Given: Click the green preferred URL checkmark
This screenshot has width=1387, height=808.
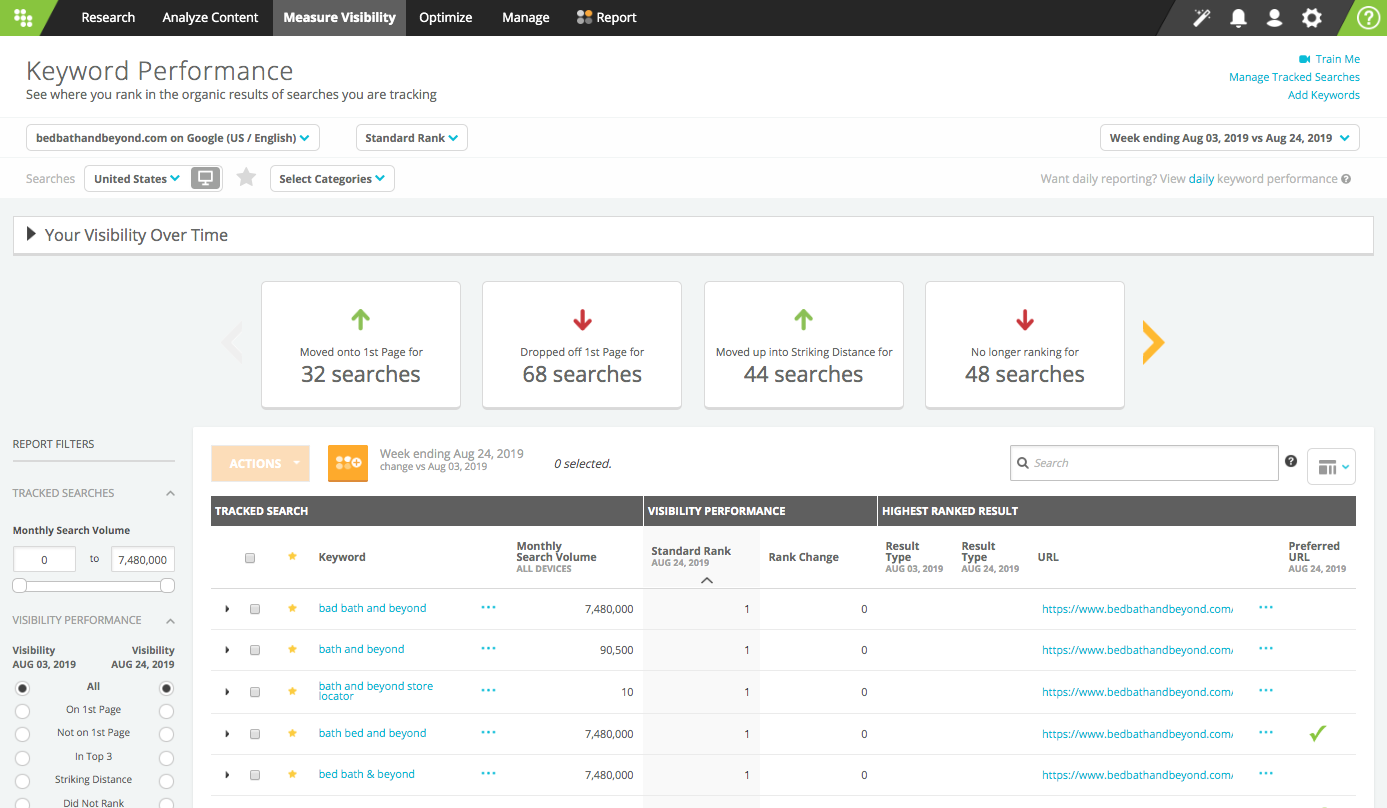Looking at the screenshot, I should pyautogui.click(x=1318, y=734).
